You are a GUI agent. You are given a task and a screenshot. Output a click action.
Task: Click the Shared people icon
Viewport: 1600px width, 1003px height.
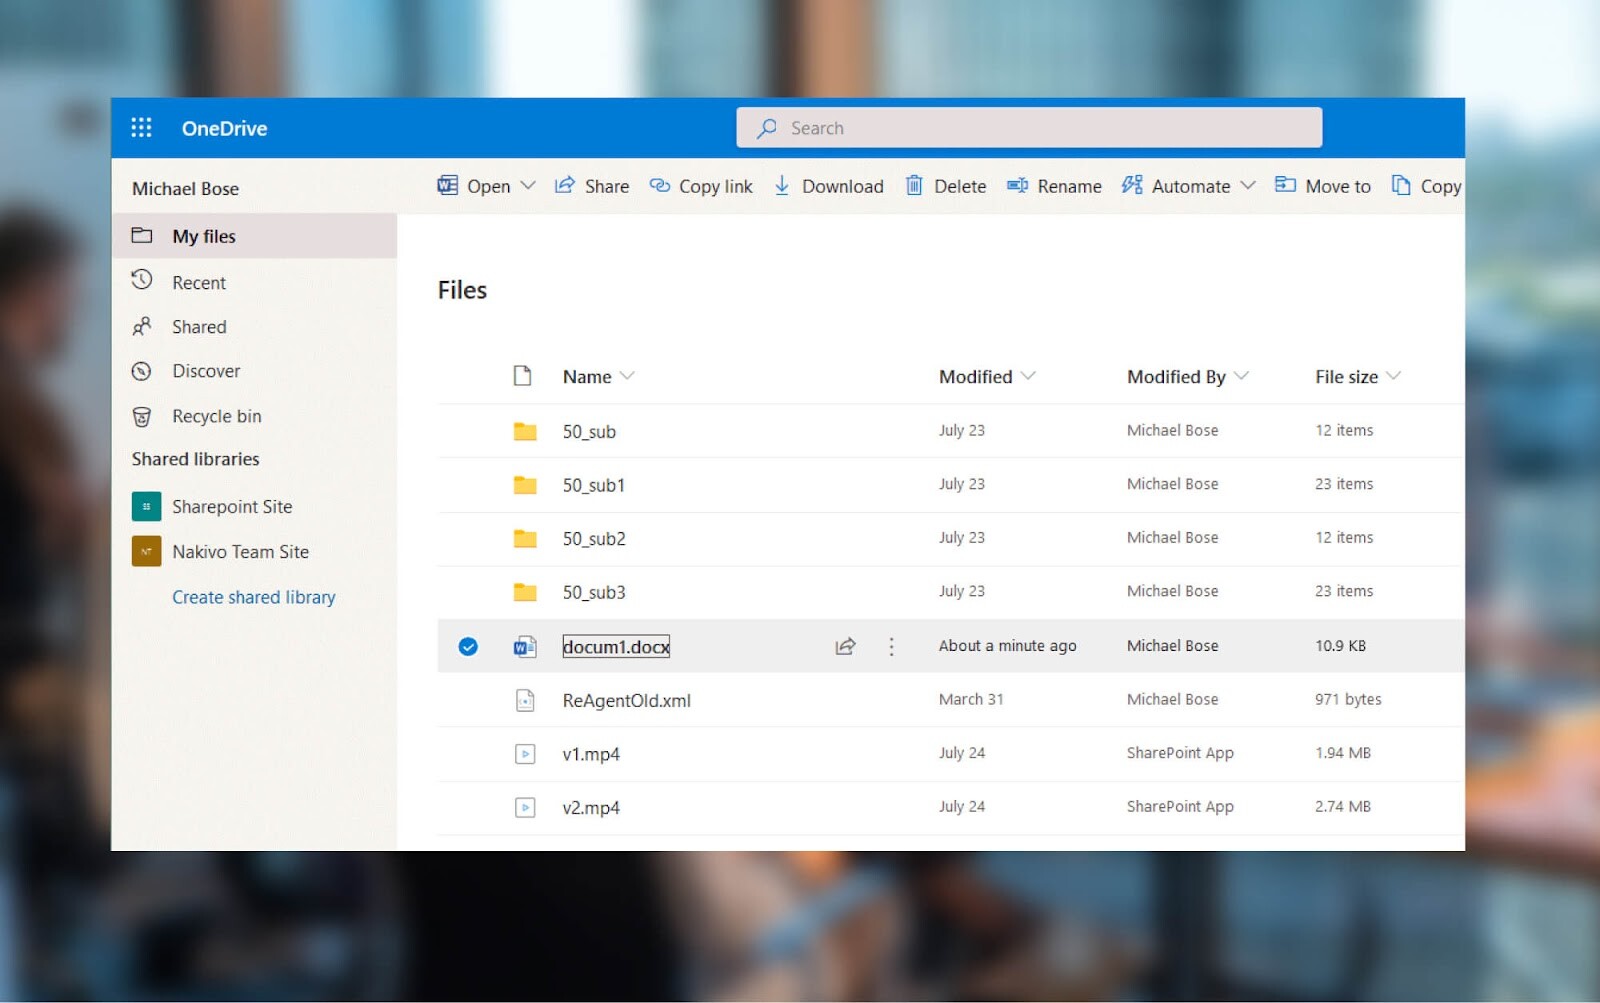142,326
